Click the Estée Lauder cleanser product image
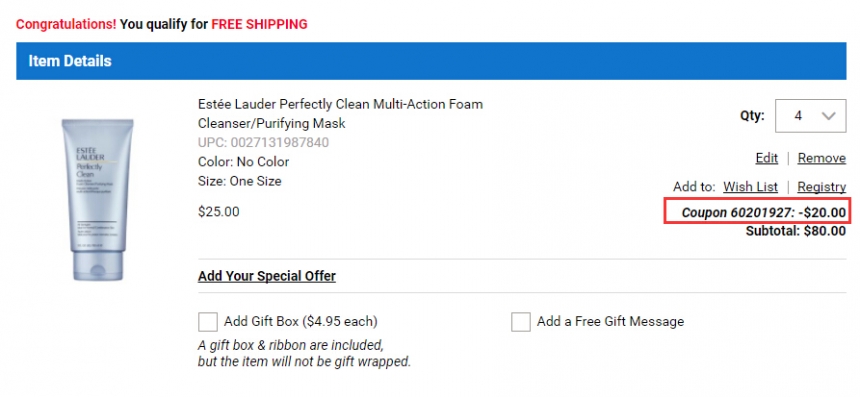Image resolution: width=860 pixels, height=397 pixels. click(98, 200)
